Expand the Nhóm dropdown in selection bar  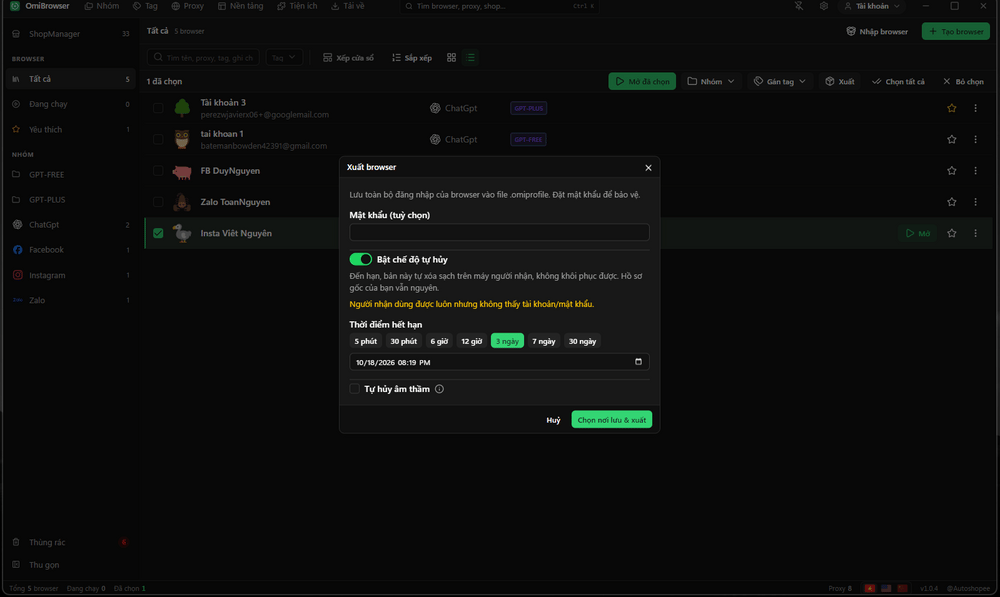[x=710, y=81]
